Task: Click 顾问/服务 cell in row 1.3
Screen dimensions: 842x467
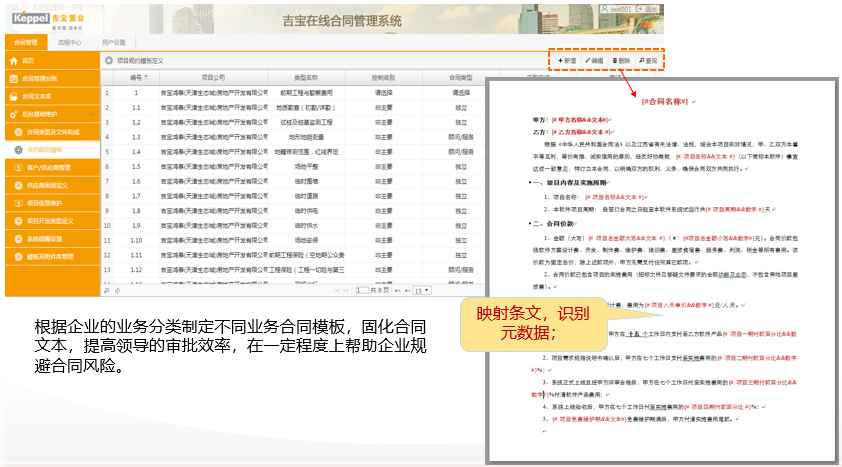Action: (461, 137)
